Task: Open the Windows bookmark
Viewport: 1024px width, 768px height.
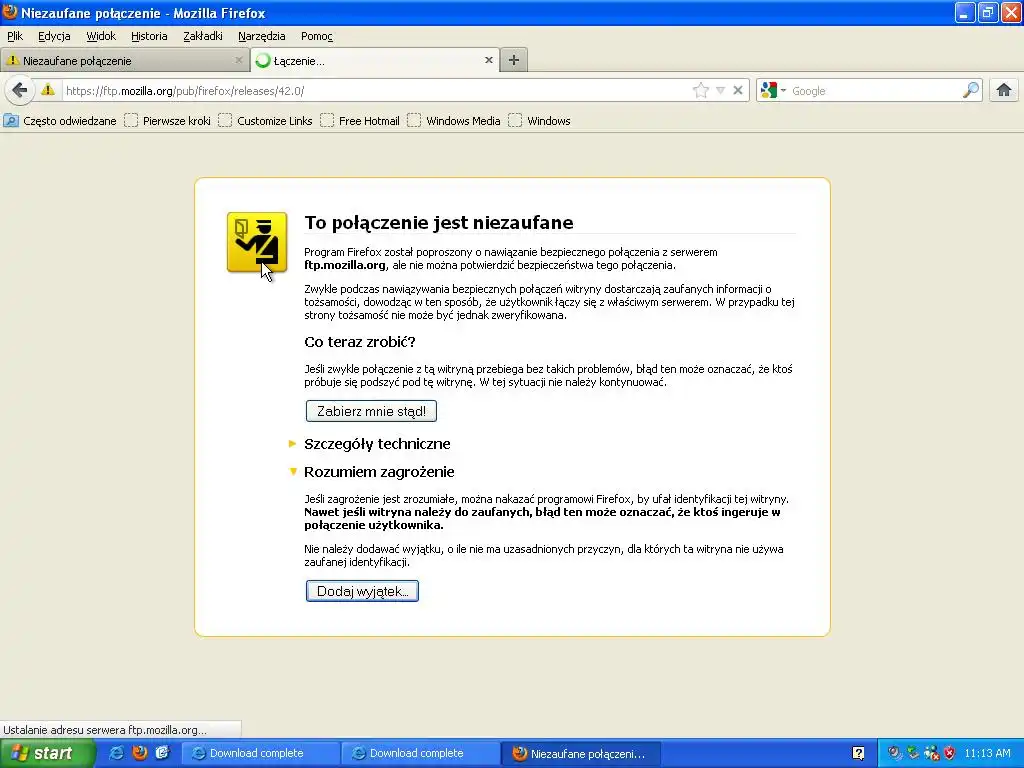Action: 540,121
